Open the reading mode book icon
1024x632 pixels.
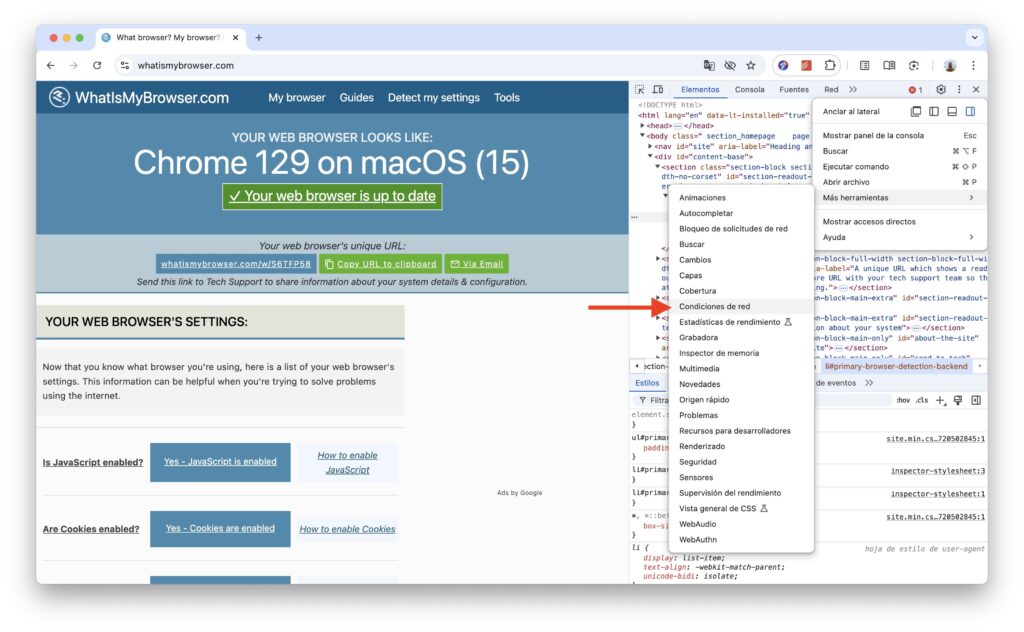pos(889,65)
